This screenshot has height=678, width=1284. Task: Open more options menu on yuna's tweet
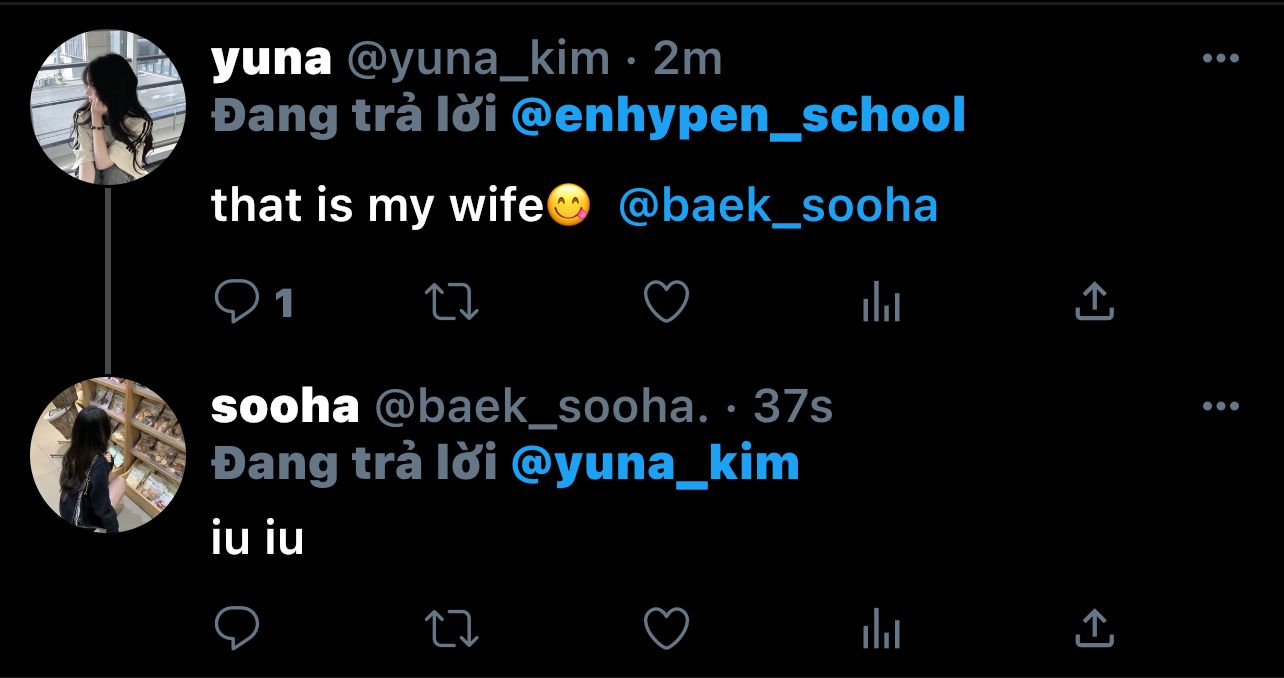[x=1220, y=59]
